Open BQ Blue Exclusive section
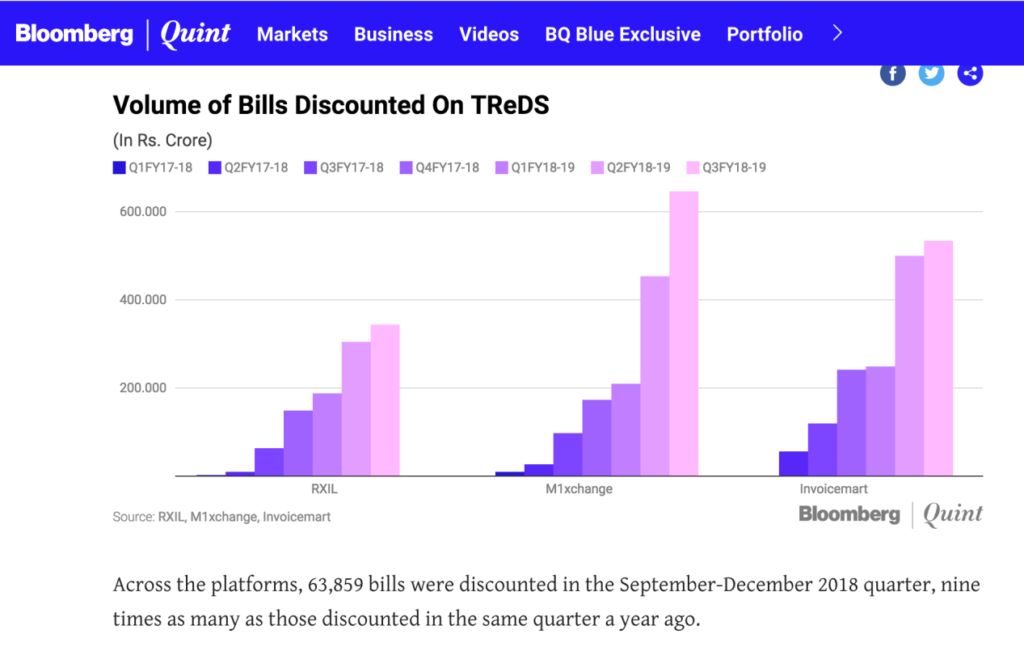 tap(622, 34)
